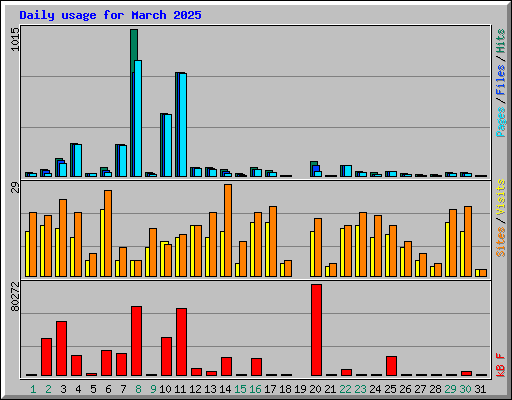Image resolution: width=512 pixels, height=400 pixels.
Task: Click the cyan pages bar for day 10
Action: click(x=168, y=145)
